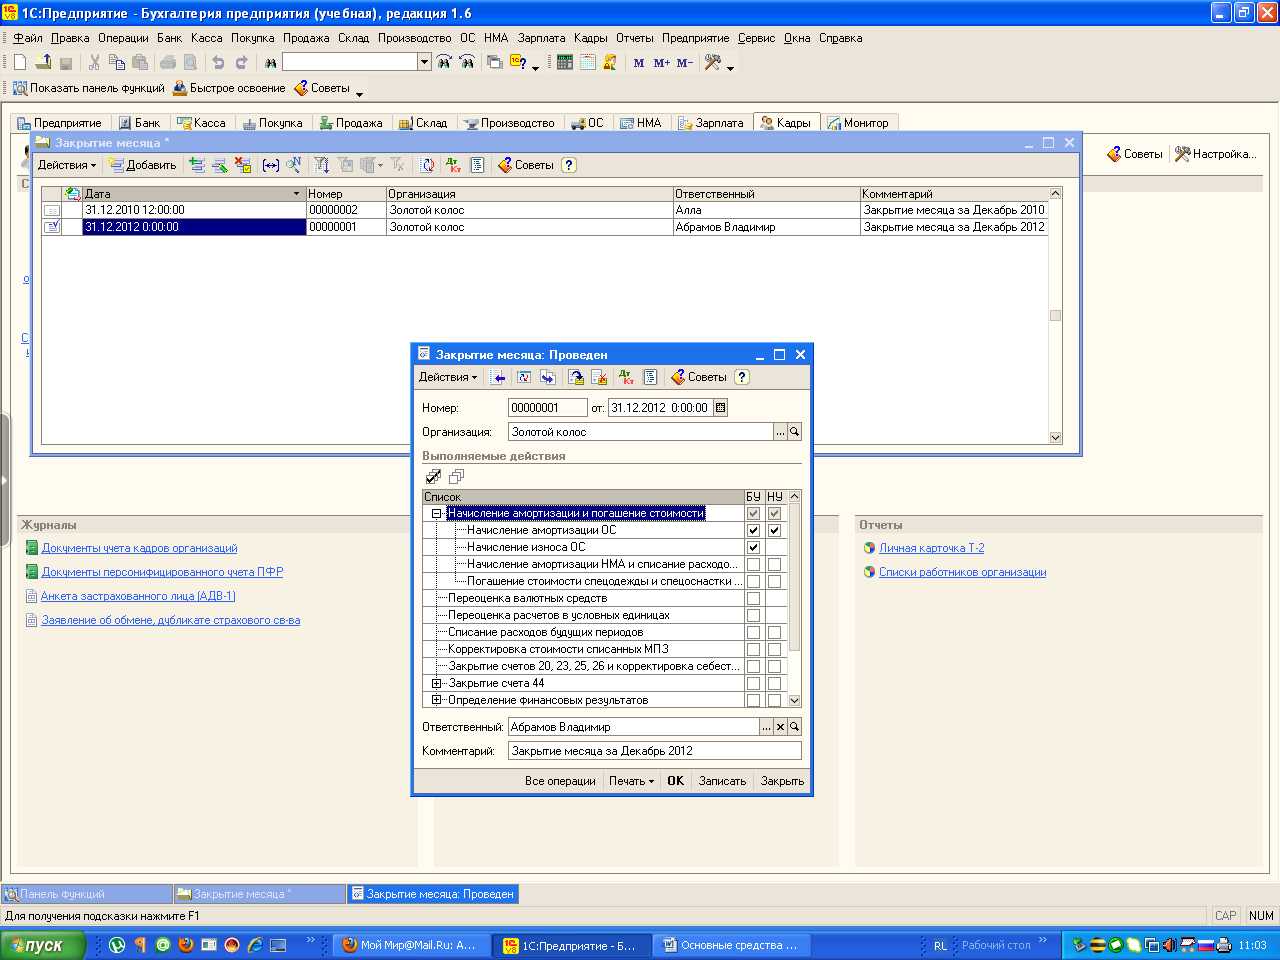Click the check all boxes icon above Список

coord(433,476)
